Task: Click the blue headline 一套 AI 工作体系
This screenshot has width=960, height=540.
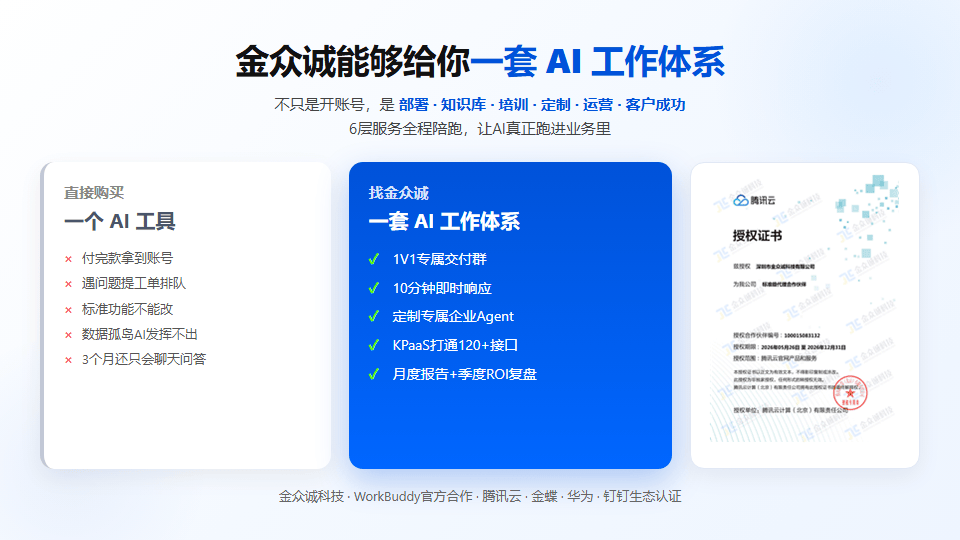Action: click(598, 62)
